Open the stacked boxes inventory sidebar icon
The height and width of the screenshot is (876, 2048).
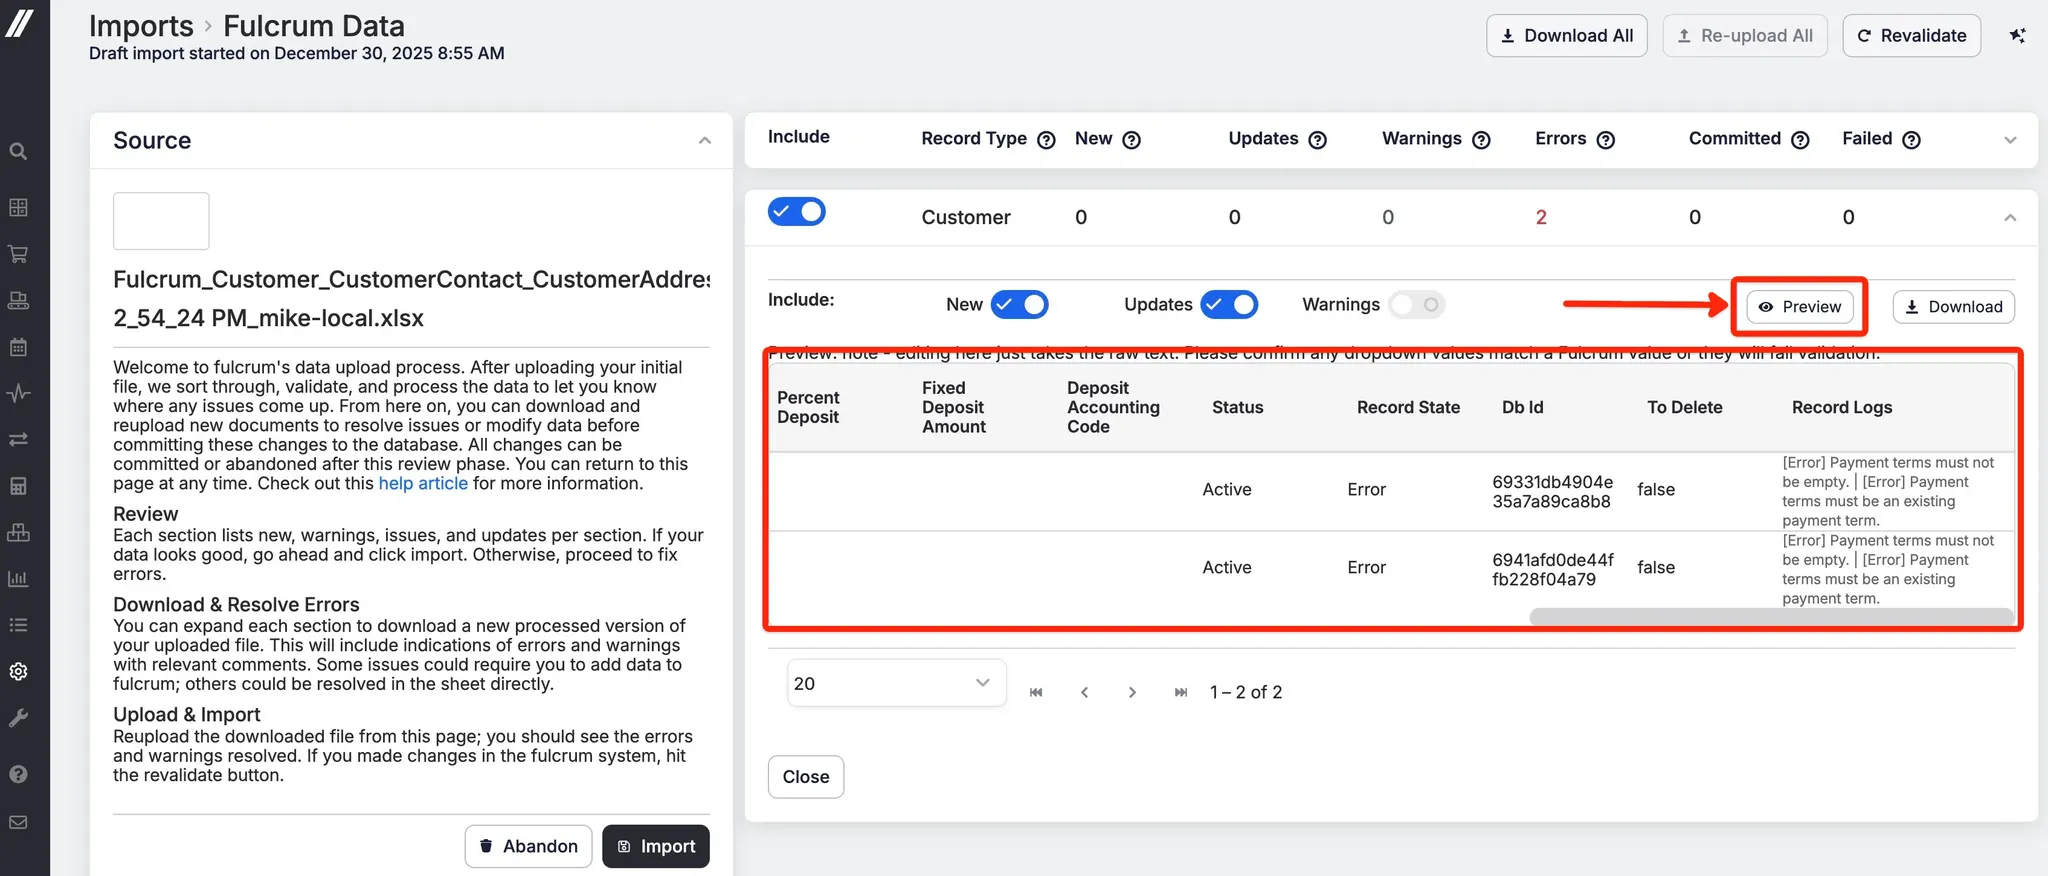click(x=18, y=532)
